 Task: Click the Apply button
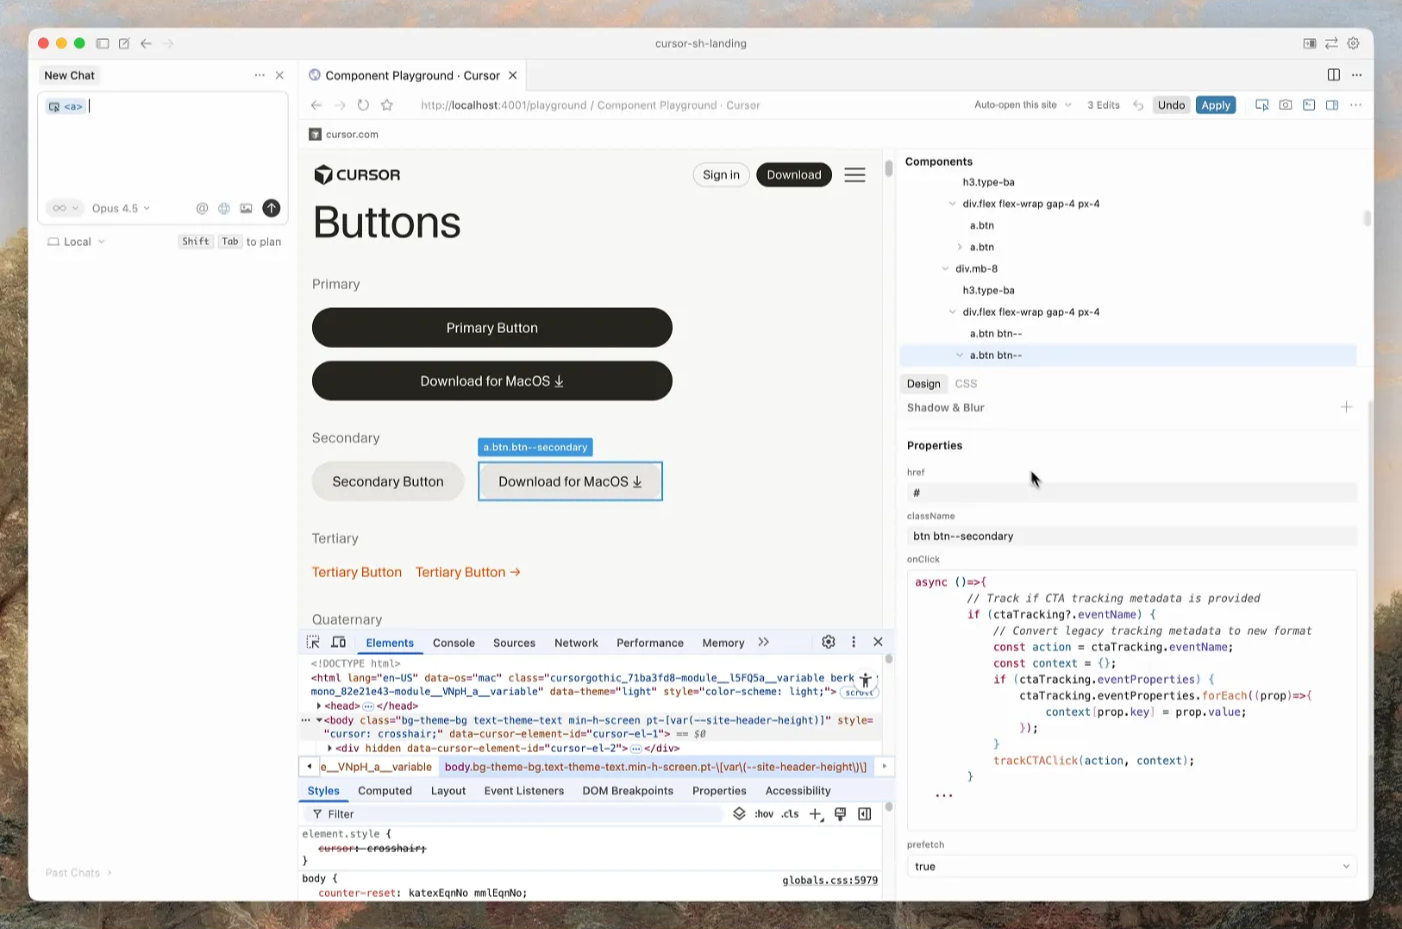point(1216,105)
